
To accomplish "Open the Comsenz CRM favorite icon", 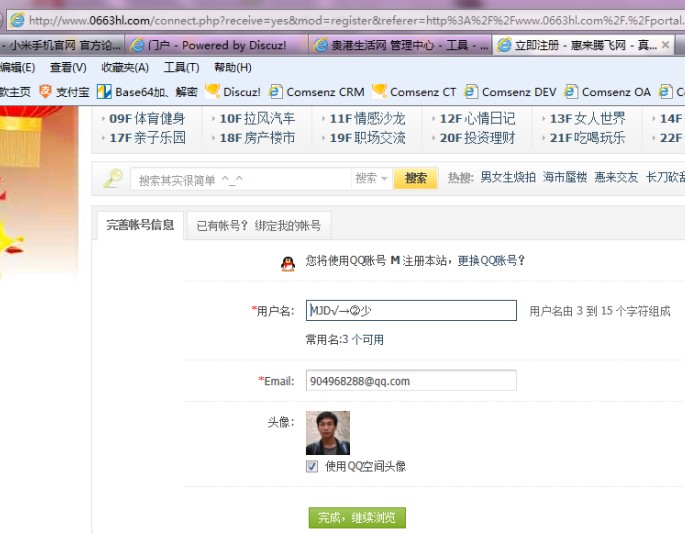I will [x=276, y=91].
